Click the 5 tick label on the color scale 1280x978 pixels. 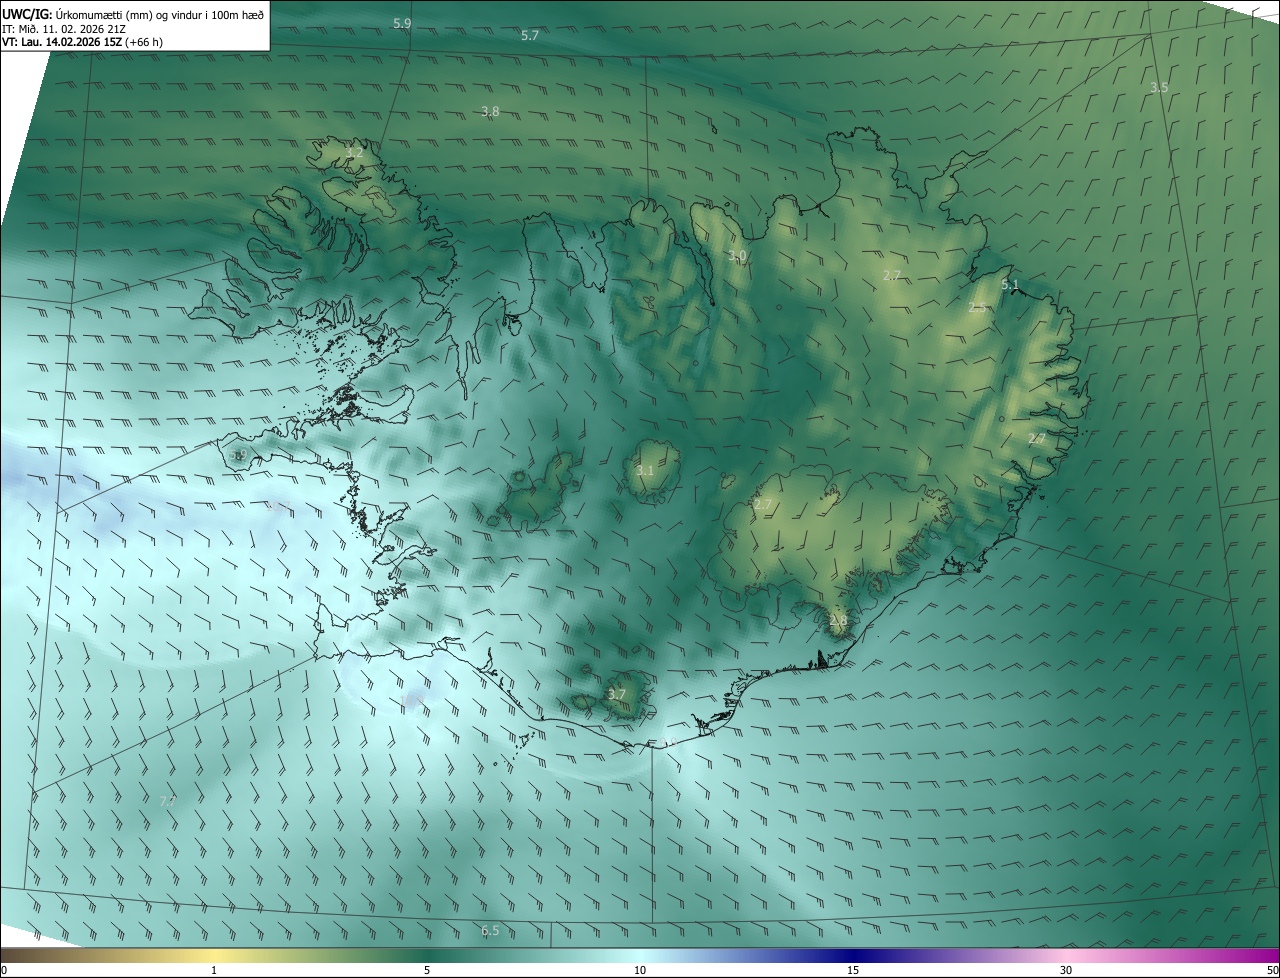tap(427, 970)
